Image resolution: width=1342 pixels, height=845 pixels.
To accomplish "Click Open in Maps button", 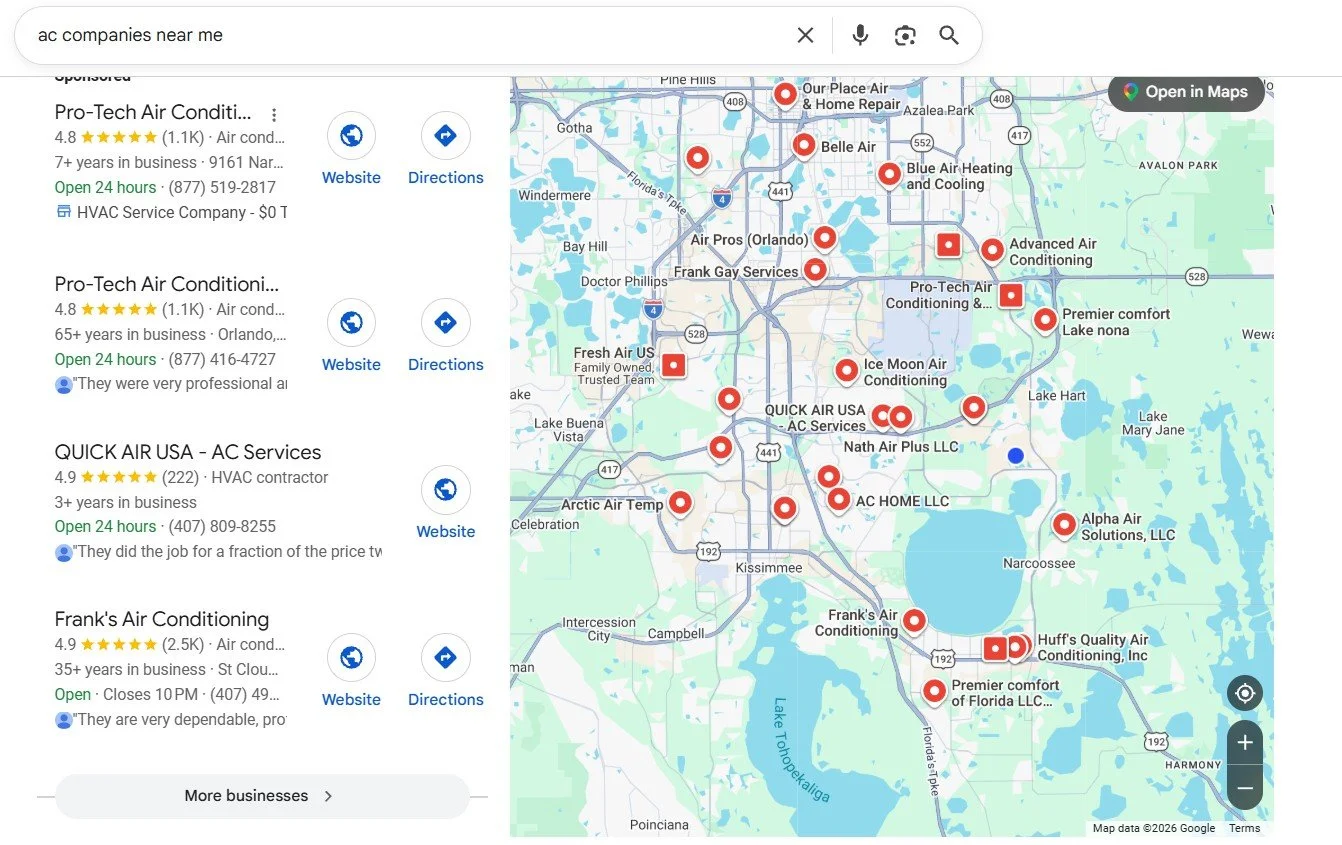I will [1186, 92].
